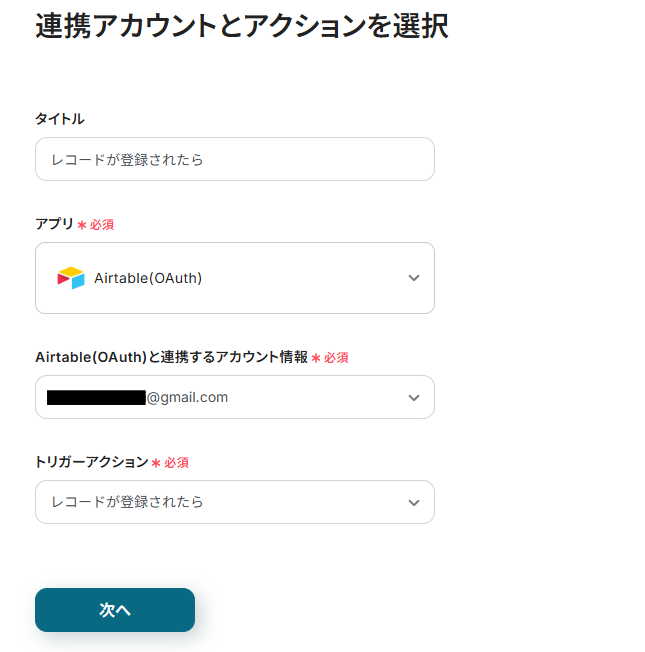Click the blacked-out part of the email
Screen dimensions: 645x652
pos(96,397)
